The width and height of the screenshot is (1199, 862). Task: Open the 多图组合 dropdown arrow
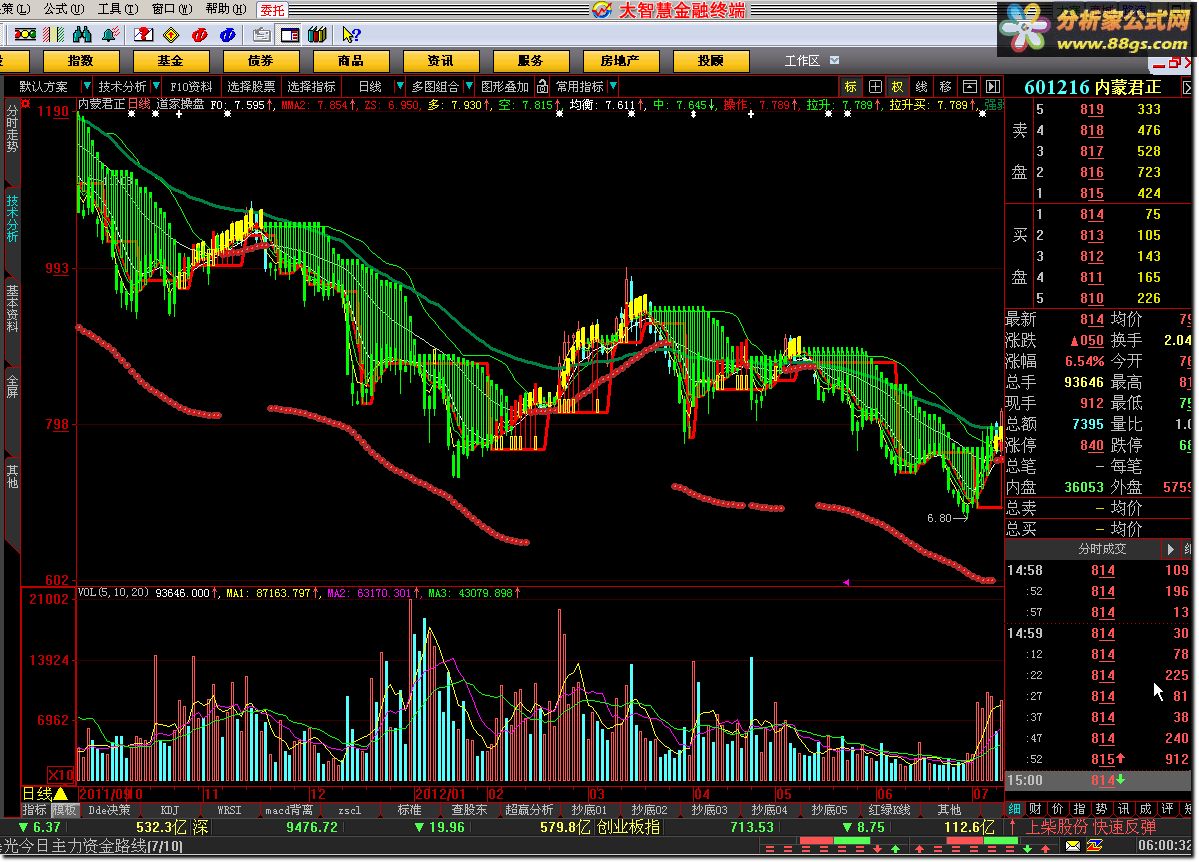(469, 86)
